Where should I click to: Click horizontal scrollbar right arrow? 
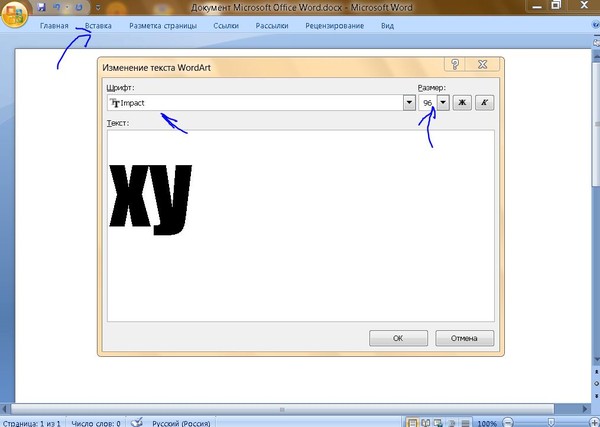click(586, 409)
